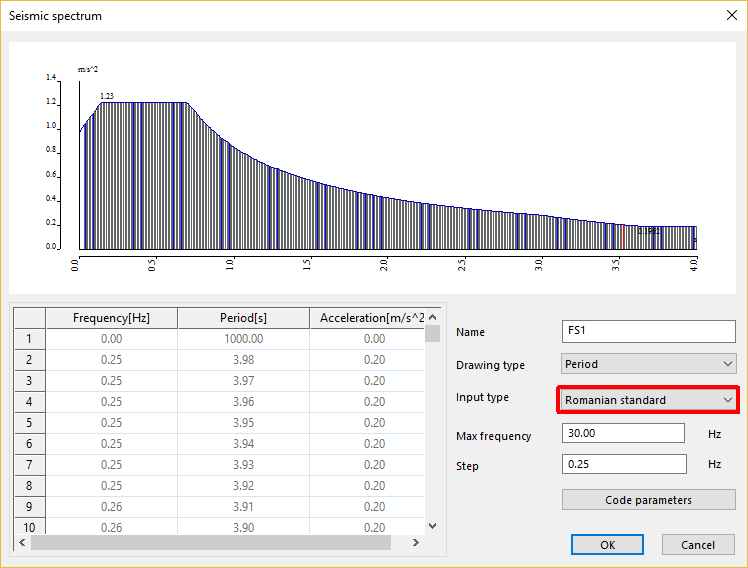This screenshot has width=748, height=568.
Task: Select row header 8
Action: 30,486
